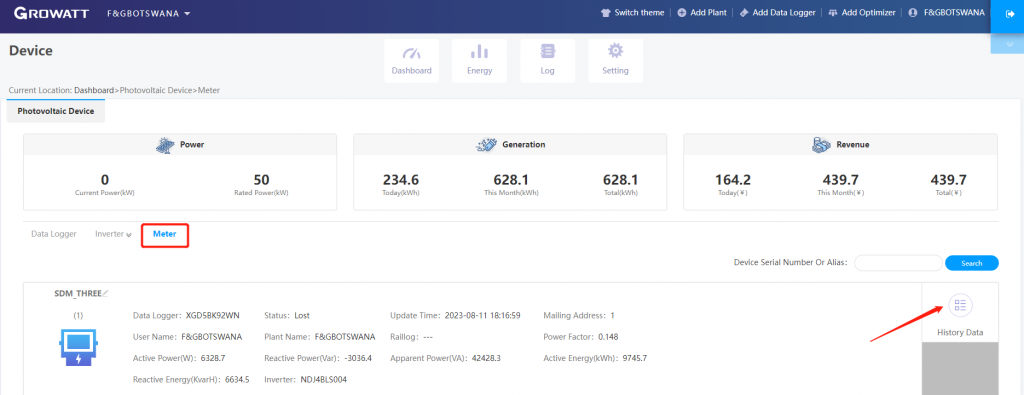
Task: Go to Dashboard in breadcrumb
Action: (x=94, y=90)
